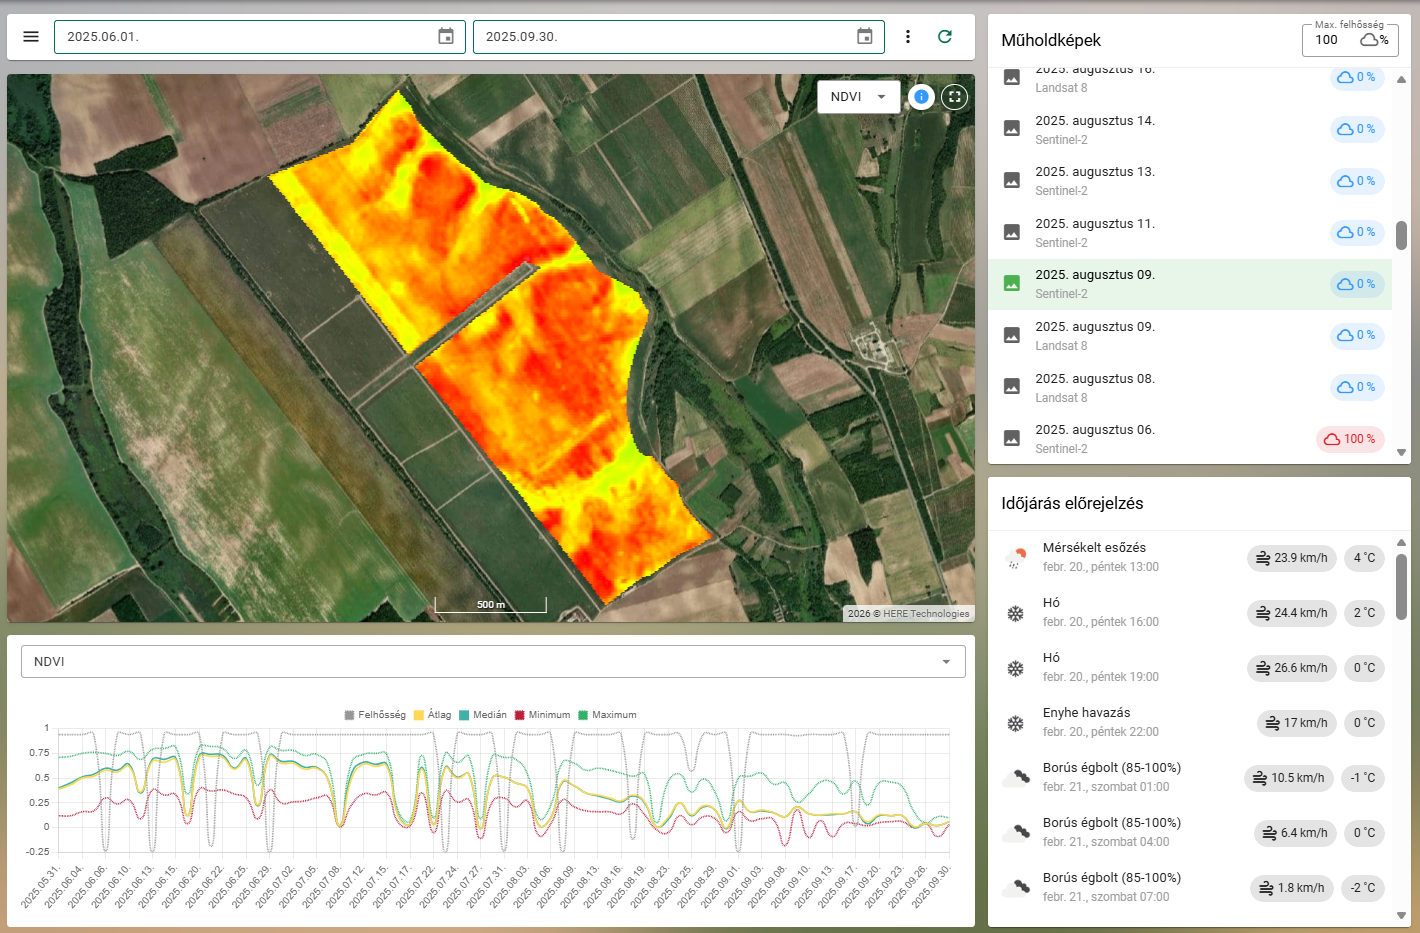Toggle fullscreen map view

(x=955, y=97)
